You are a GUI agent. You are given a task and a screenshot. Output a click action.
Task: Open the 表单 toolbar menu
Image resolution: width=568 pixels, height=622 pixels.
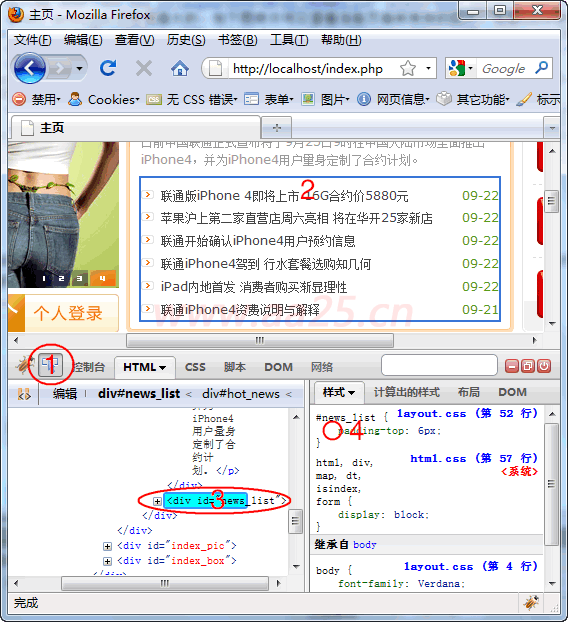(x=269, y=99)
